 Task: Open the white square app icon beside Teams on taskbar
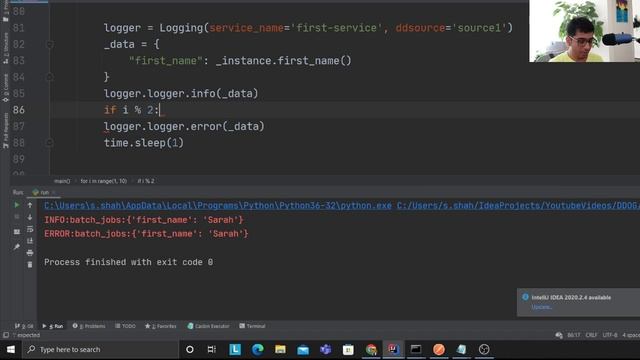click(348, 349)
